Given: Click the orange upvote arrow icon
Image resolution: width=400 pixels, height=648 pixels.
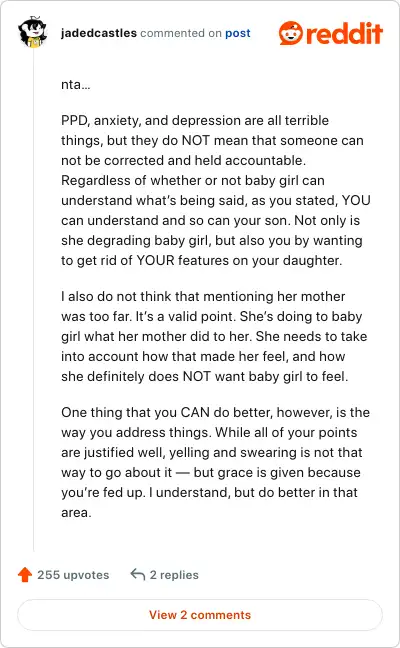Looking at the screenshot, I should (25, 574).
